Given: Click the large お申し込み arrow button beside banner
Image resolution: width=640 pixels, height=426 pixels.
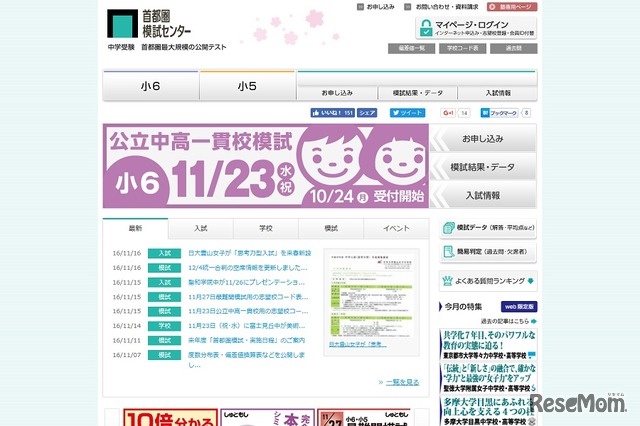Looking at the screenshot, I should 483,139.
